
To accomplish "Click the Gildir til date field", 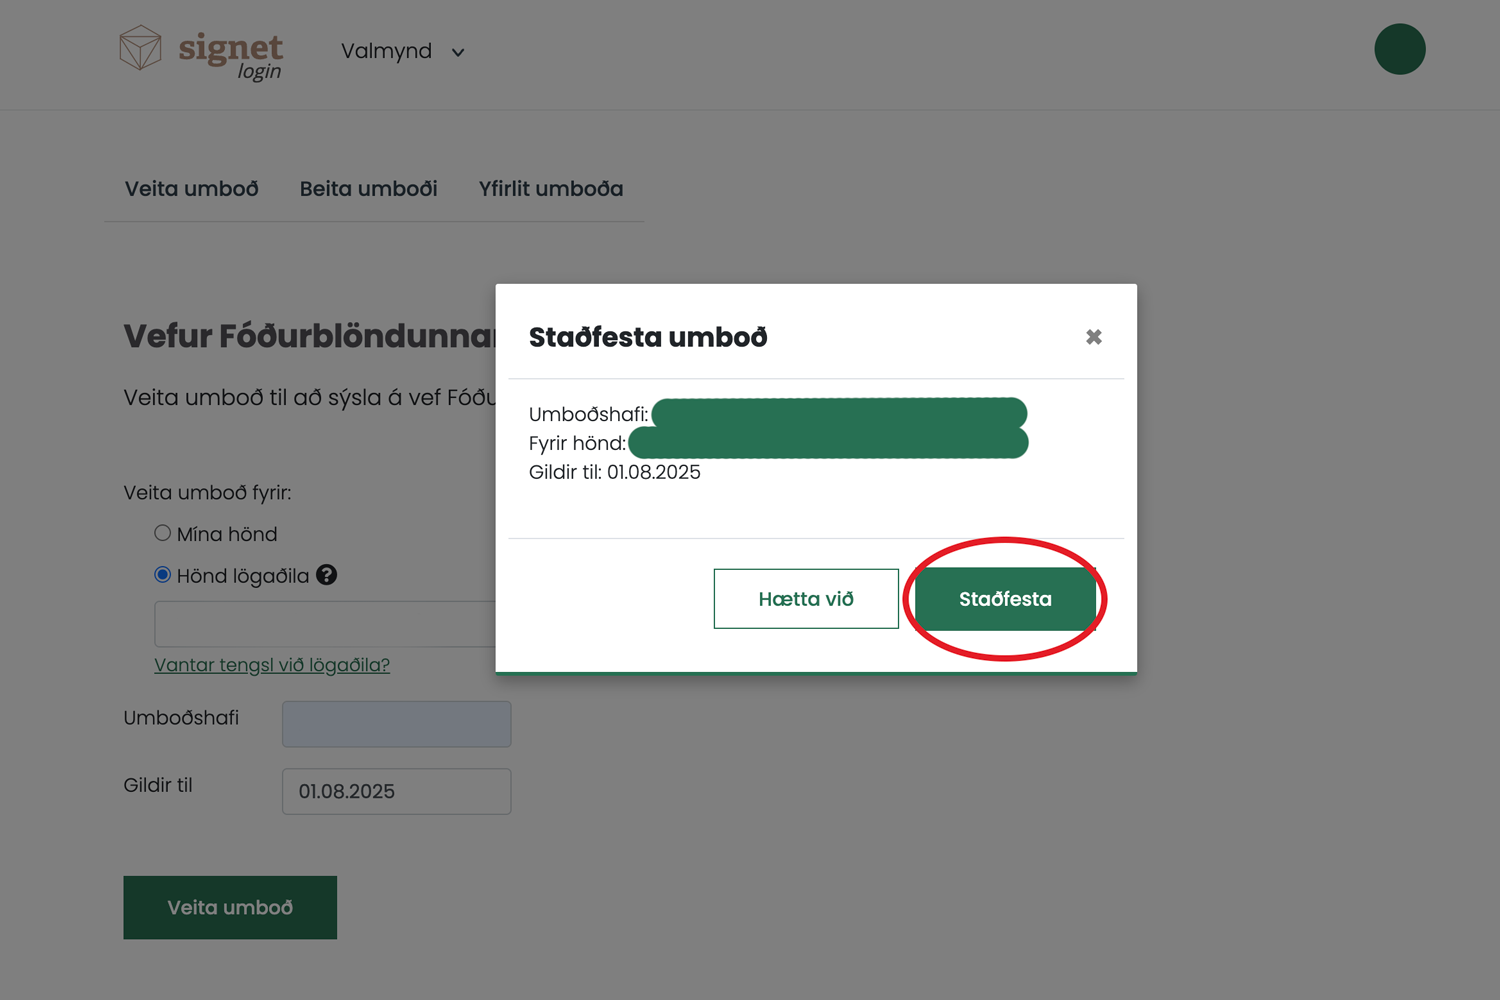I will 397,791.
